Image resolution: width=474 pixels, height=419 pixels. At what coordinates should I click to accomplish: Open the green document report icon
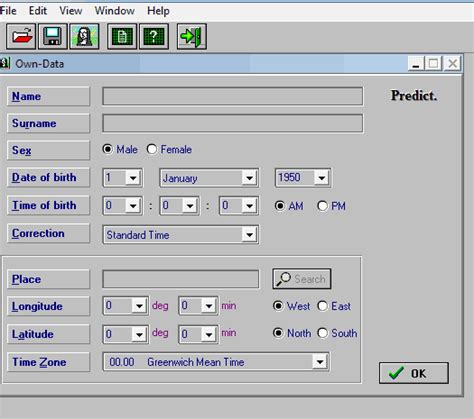122,36
